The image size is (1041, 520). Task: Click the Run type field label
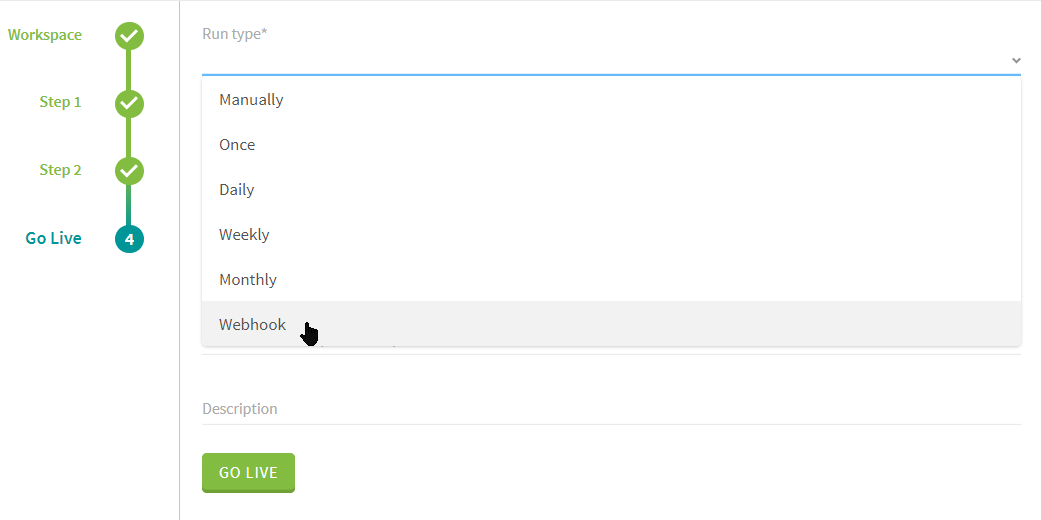234,34
